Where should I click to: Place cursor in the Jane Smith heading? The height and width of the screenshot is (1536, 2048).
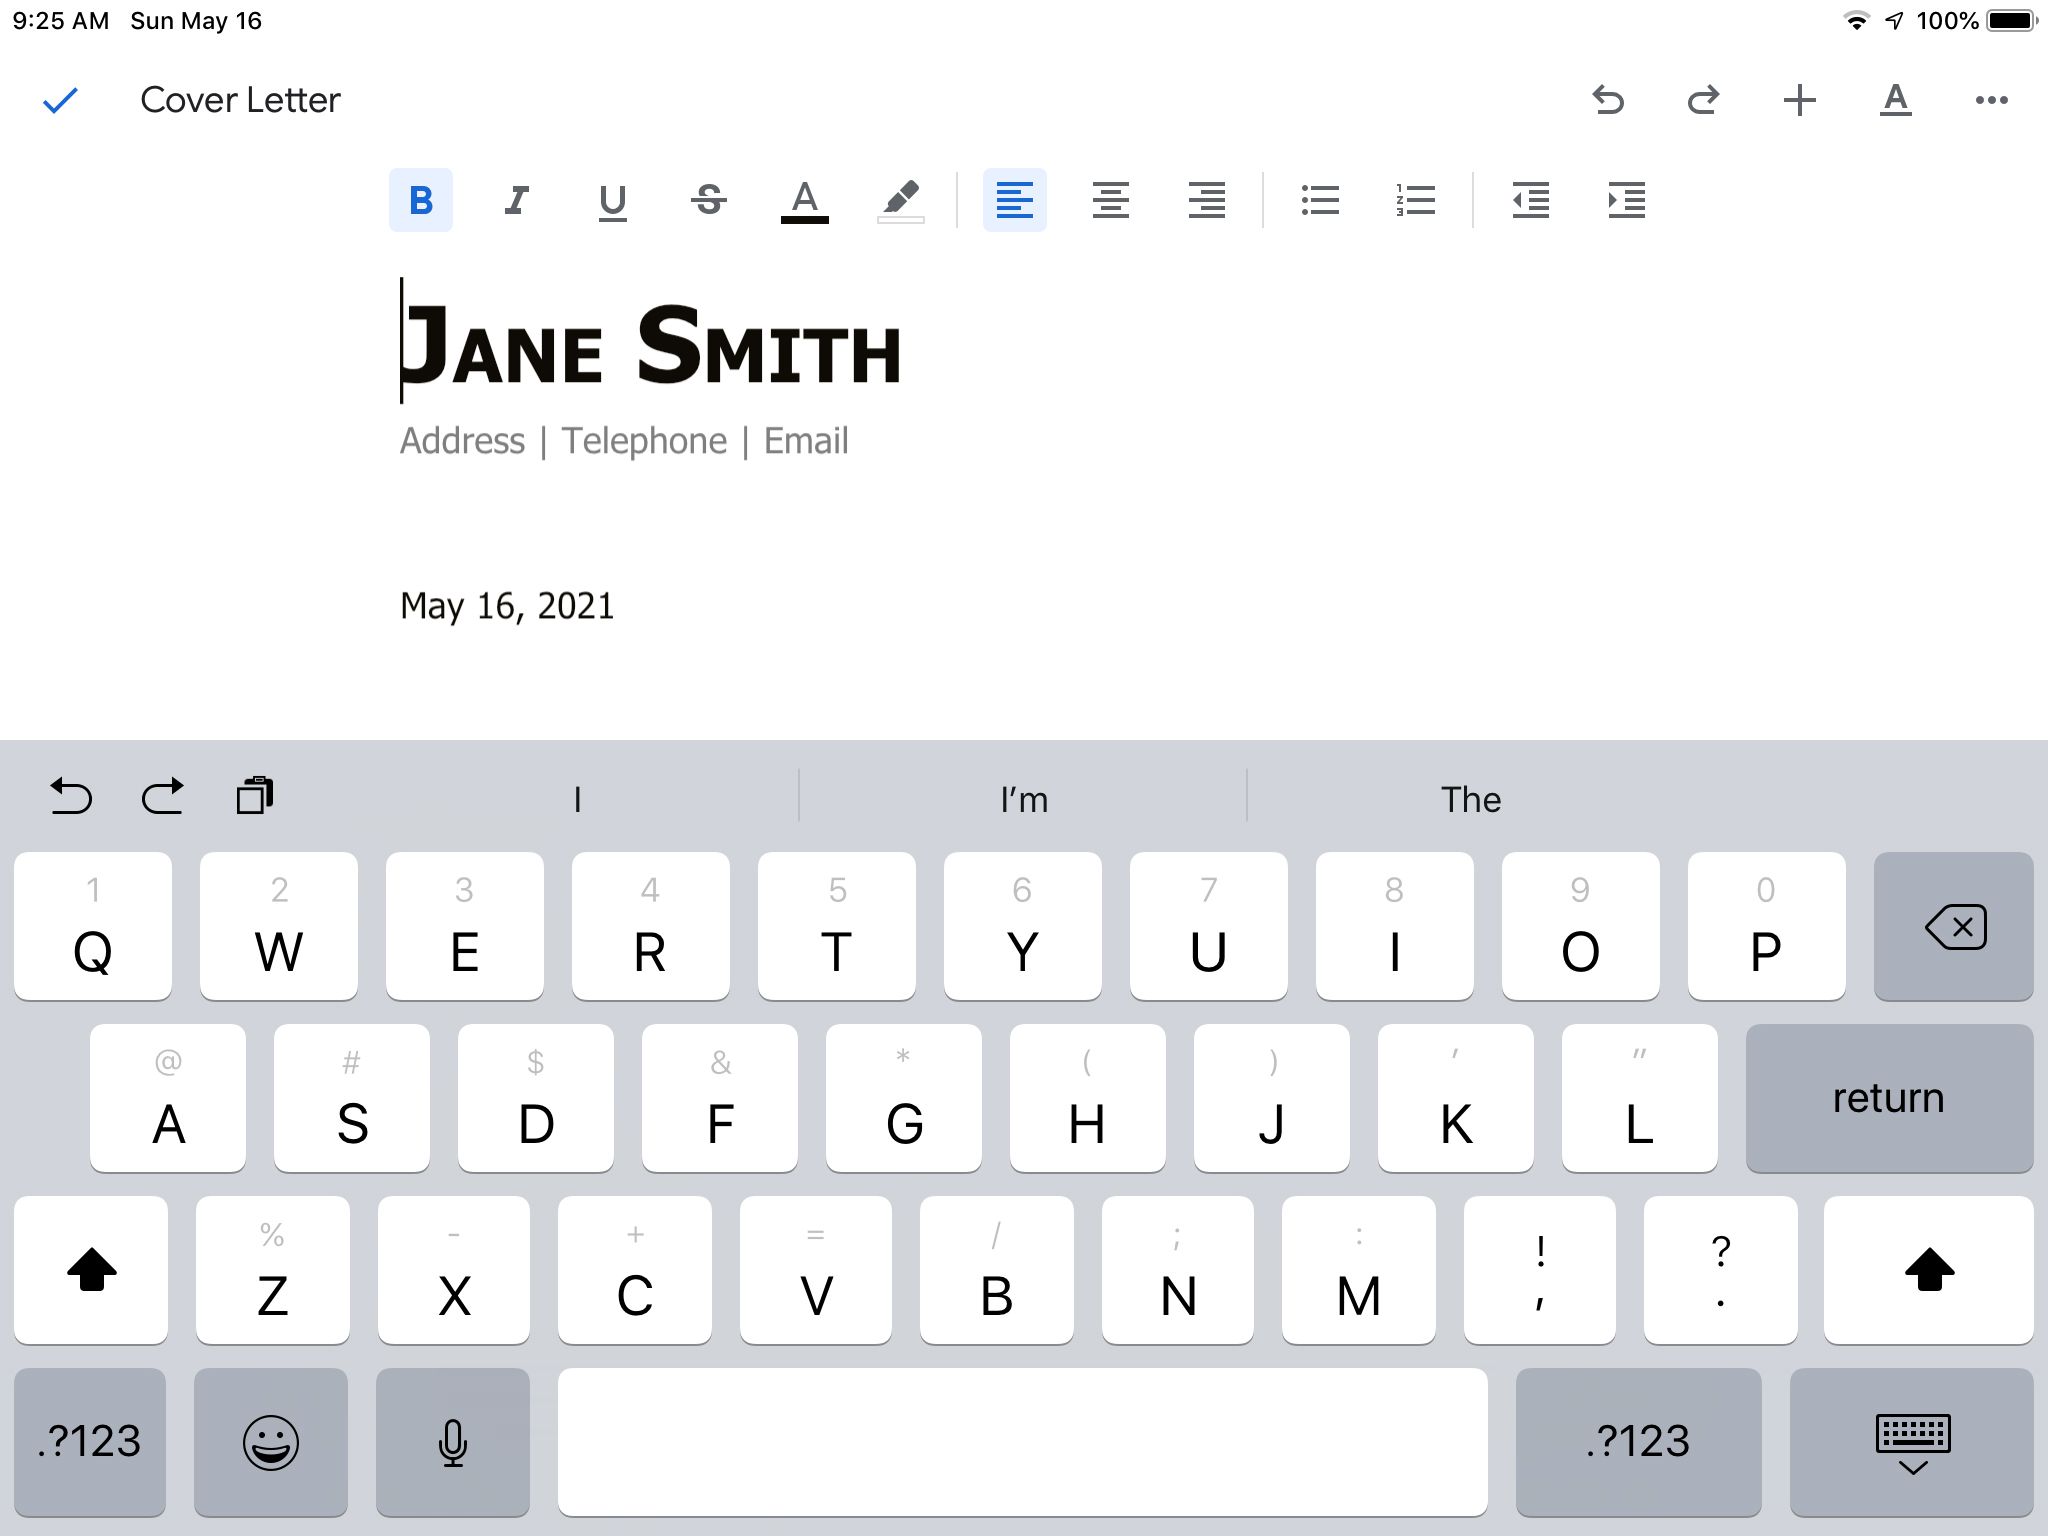tap(651, 345)
